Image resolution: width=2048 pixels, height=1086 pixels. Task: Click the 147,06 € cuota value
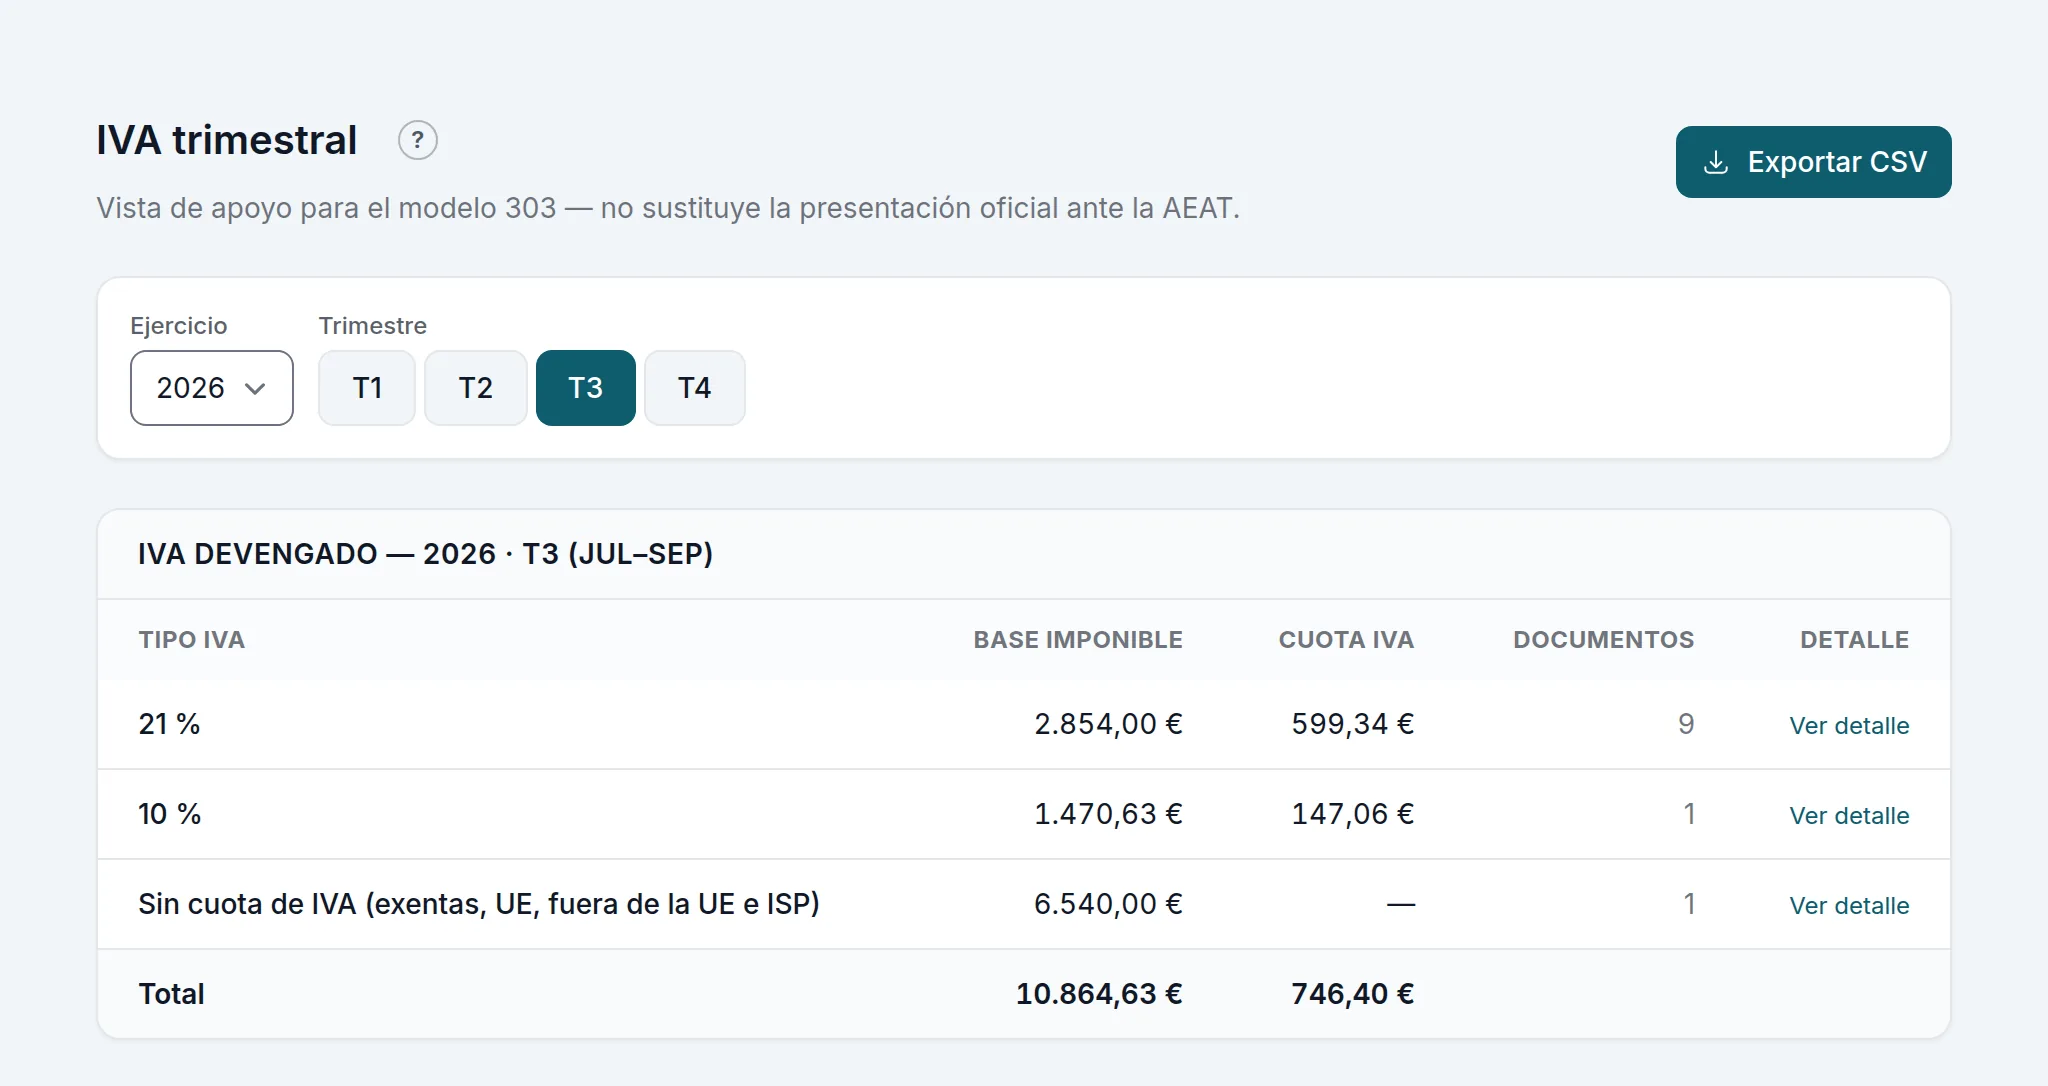pyautogui.click(x=1352, y=814)
